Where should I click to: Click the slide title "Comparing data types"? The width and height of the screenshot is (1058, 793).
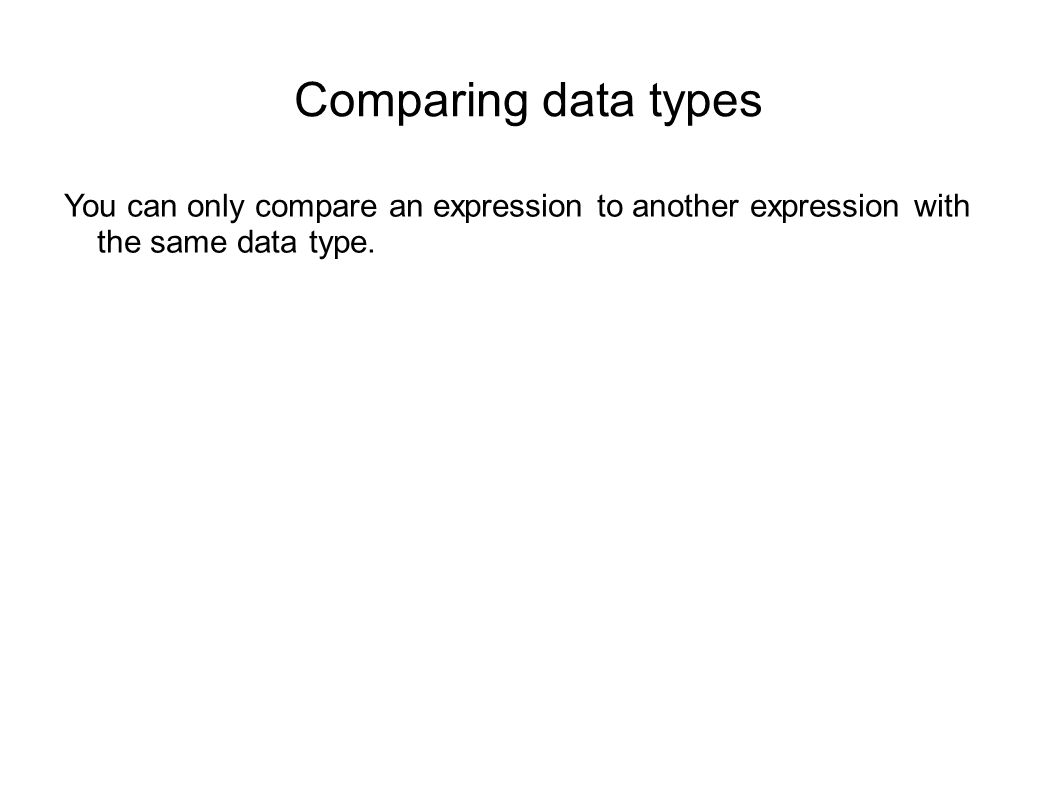tap(528, 101)
